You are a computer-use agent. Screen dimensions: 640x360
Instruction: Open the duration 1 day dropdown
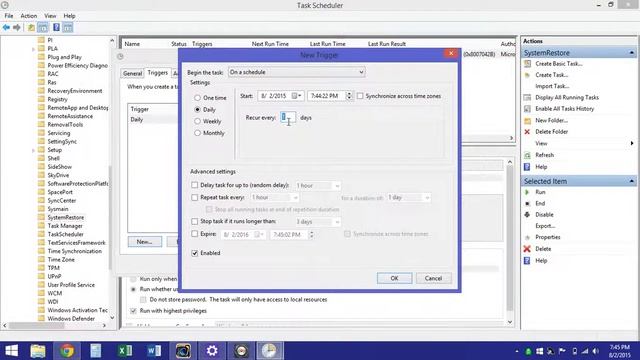pyautogui.click(x=409, y=198)
